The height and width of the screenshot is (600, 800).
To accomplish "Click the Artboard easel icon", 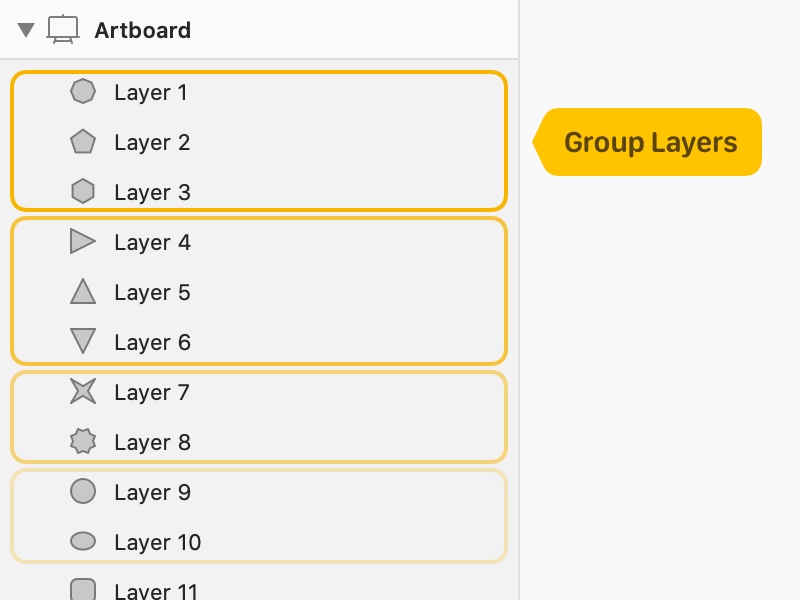I will click(x=63, y=30).
